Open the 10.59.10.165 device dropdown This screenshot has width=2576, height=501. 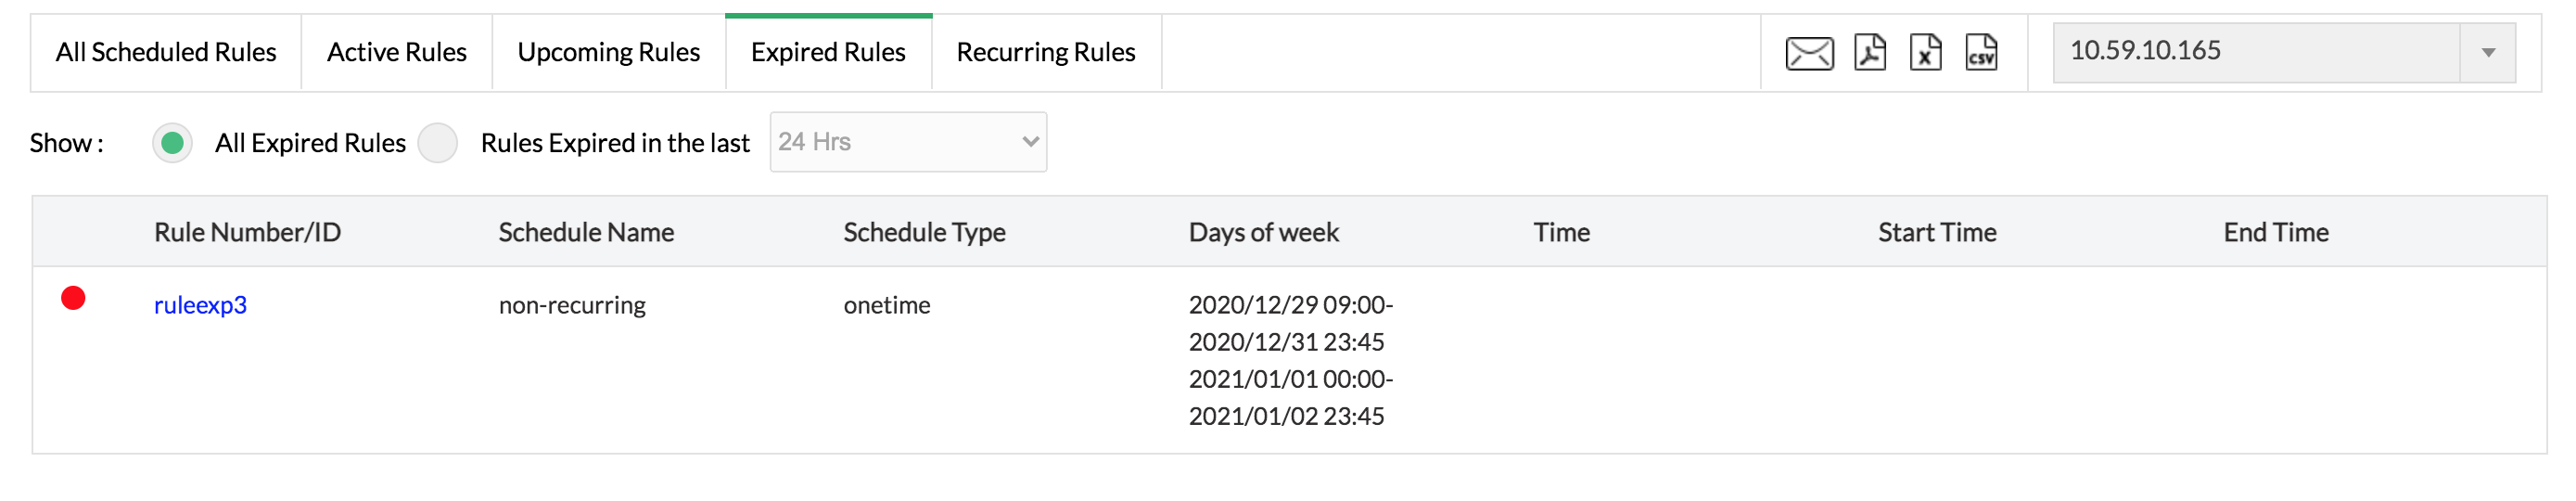coord(2255,52)
